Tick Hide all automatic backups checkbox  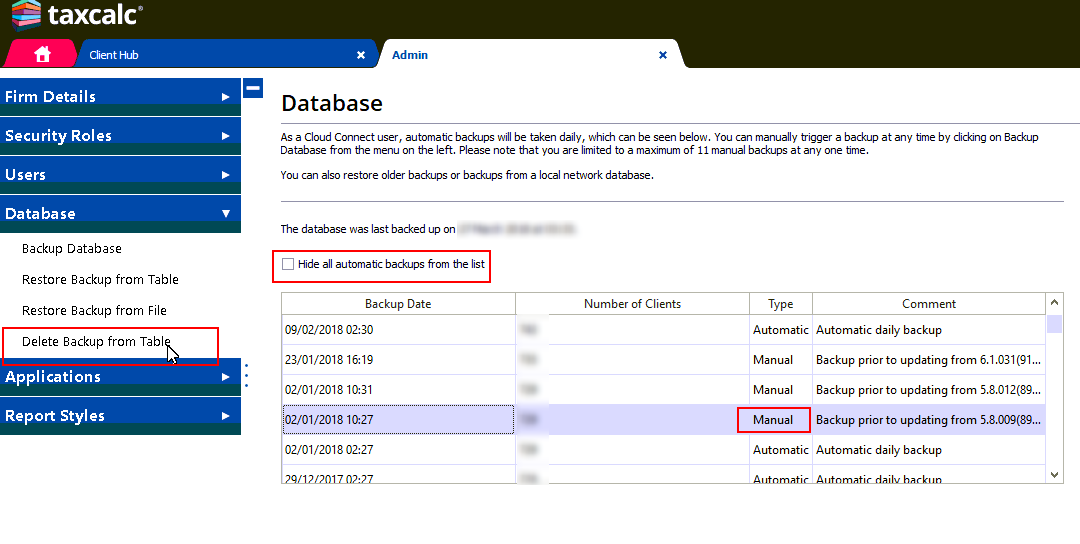pyautogui.click(x=289, y=264)
